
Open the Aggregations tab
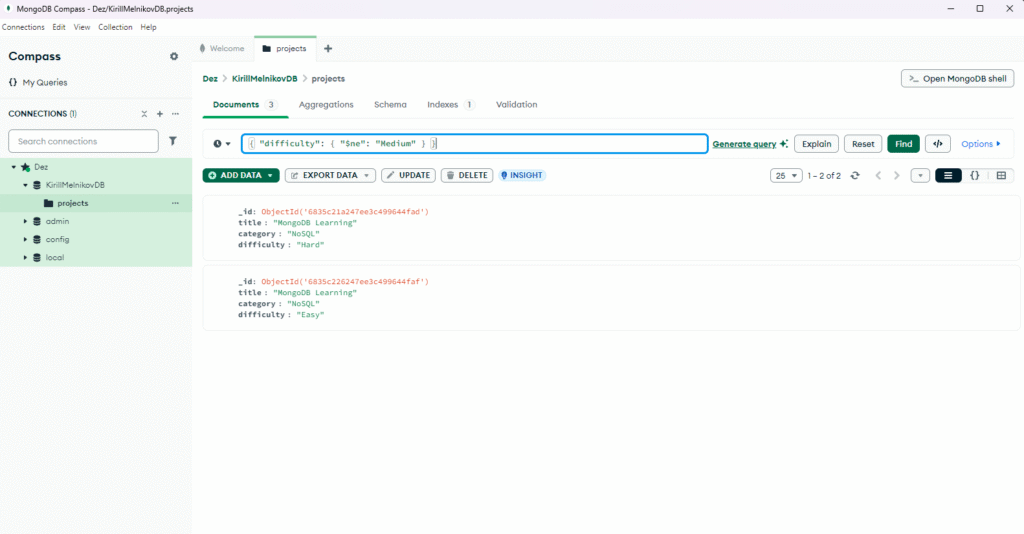tap(326, 104)
